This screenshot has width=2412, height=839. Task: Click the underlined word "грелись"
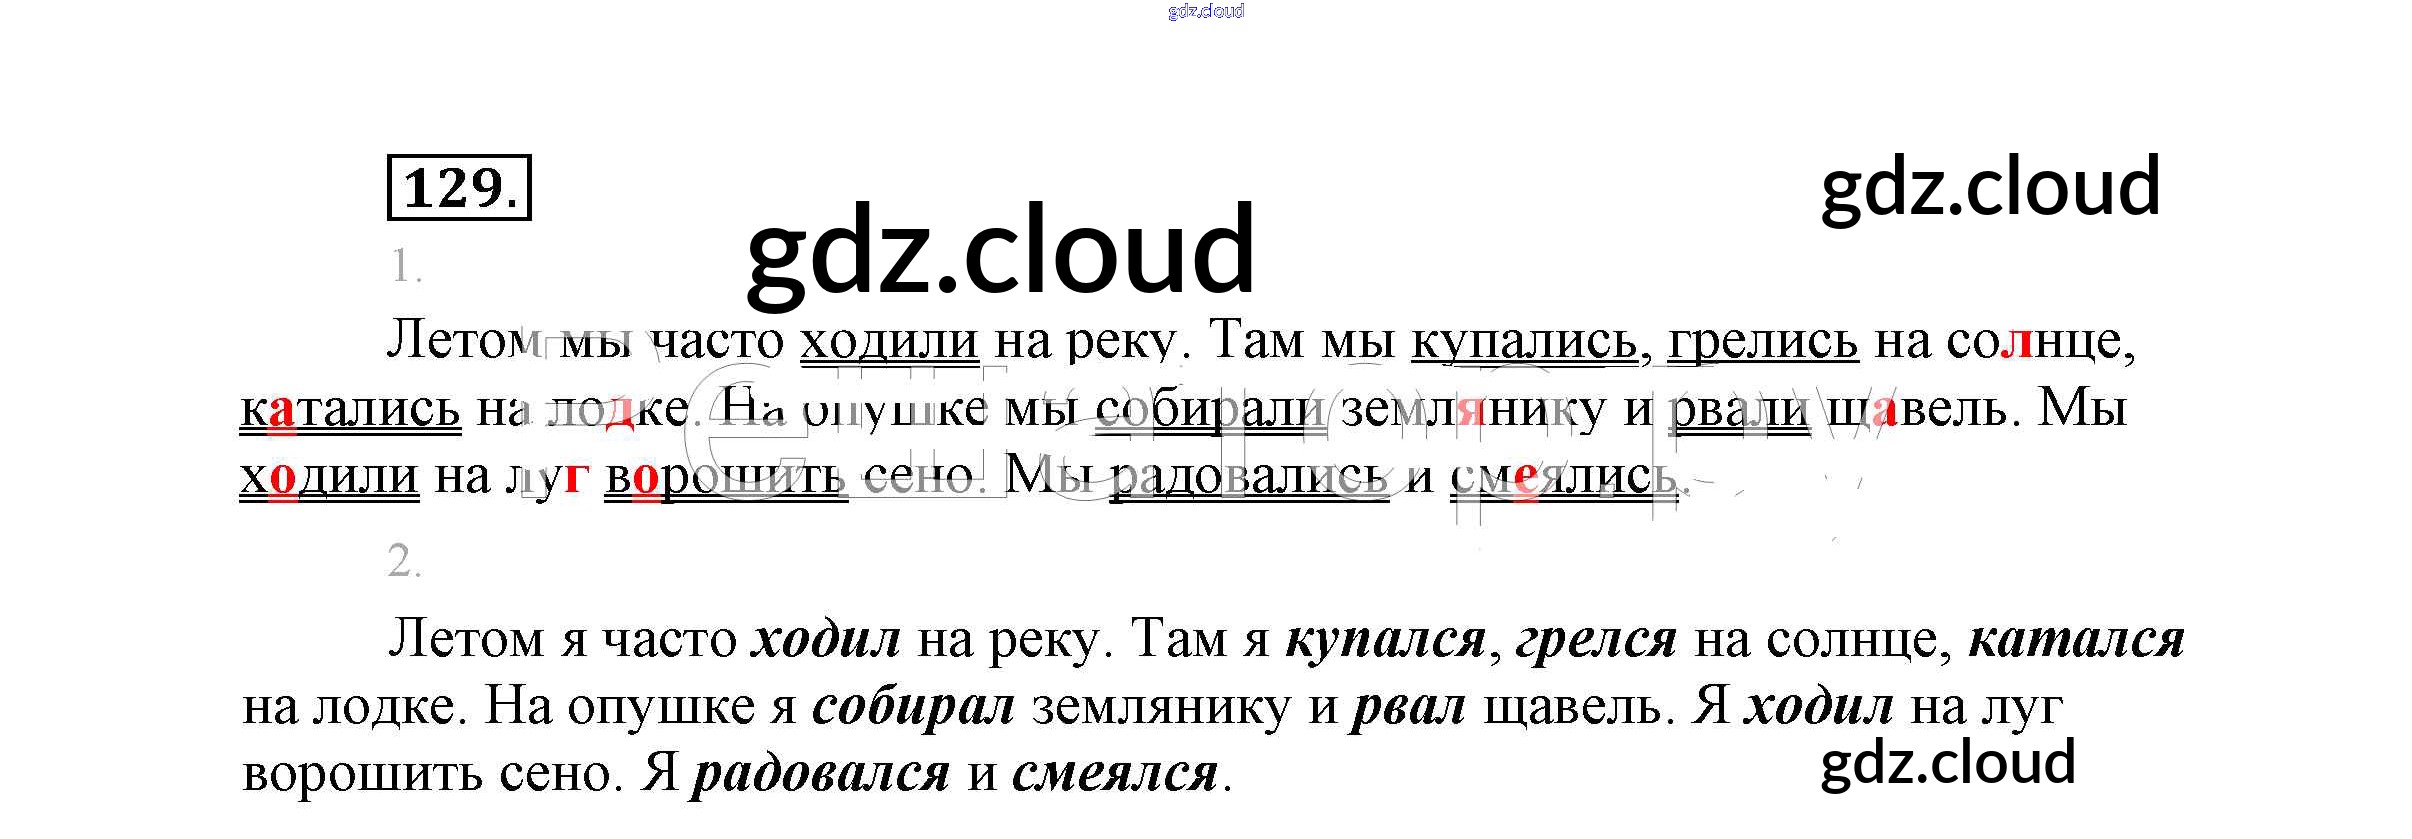click(1763, 342)
